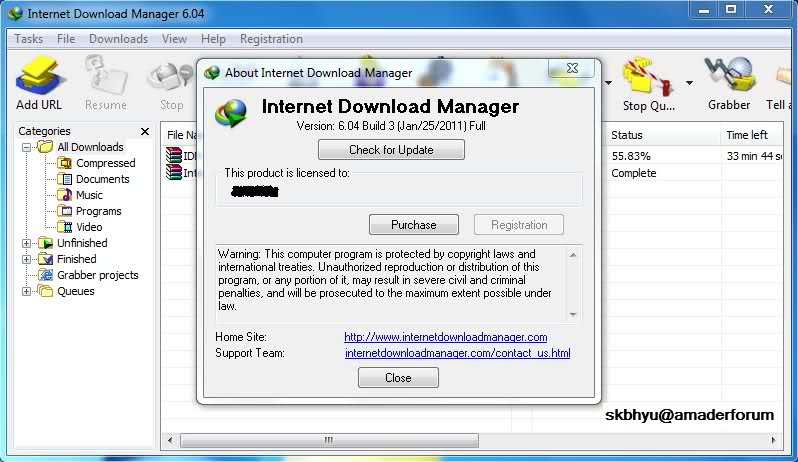Click the archive icon of the 55.83% download
This screenshot has width=798, height=462.
pyautogui.click(x=174, y=155)
